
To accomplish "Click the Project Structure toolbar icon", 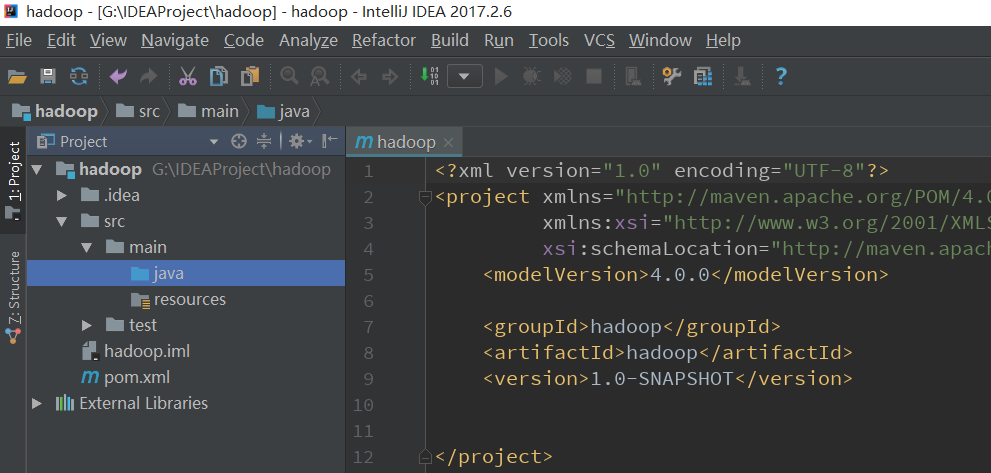I will point(702,77).
